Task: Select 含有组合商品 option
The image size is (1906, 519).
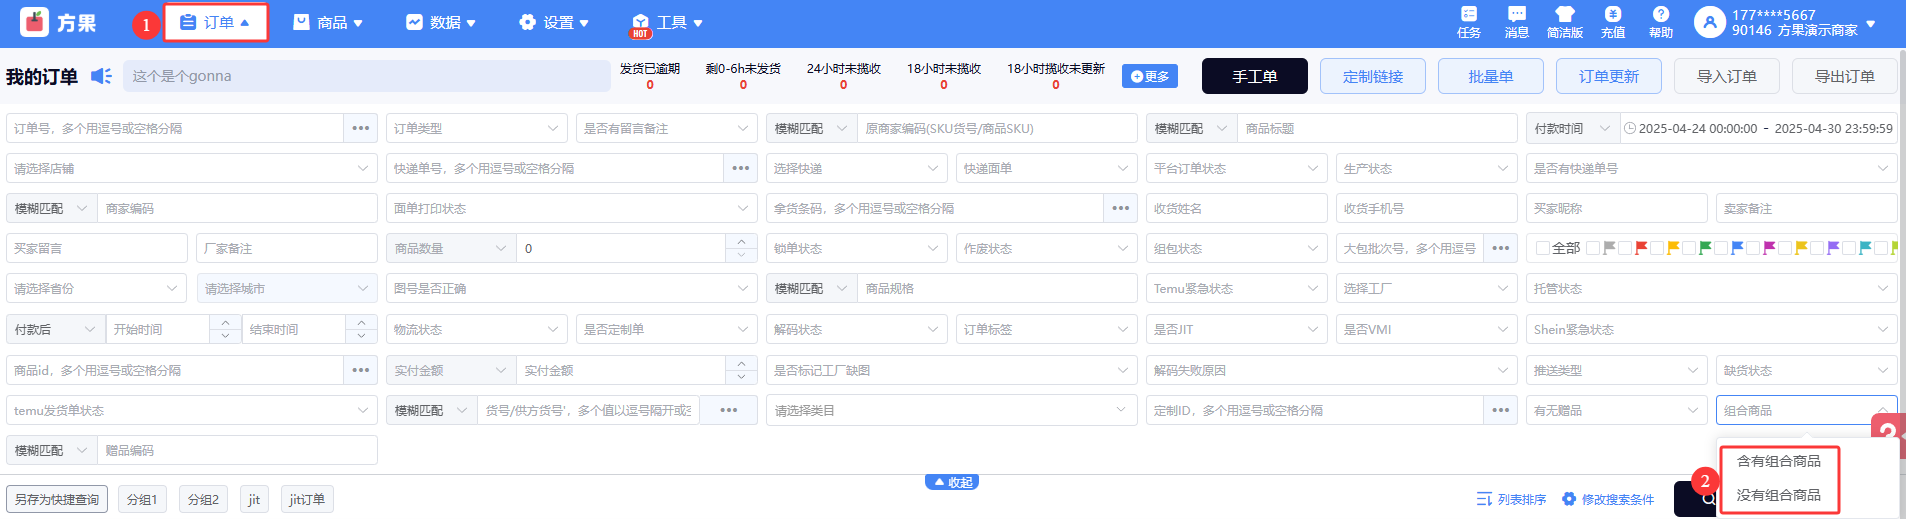Action: pyautogui.click(x=1778, y=461)
